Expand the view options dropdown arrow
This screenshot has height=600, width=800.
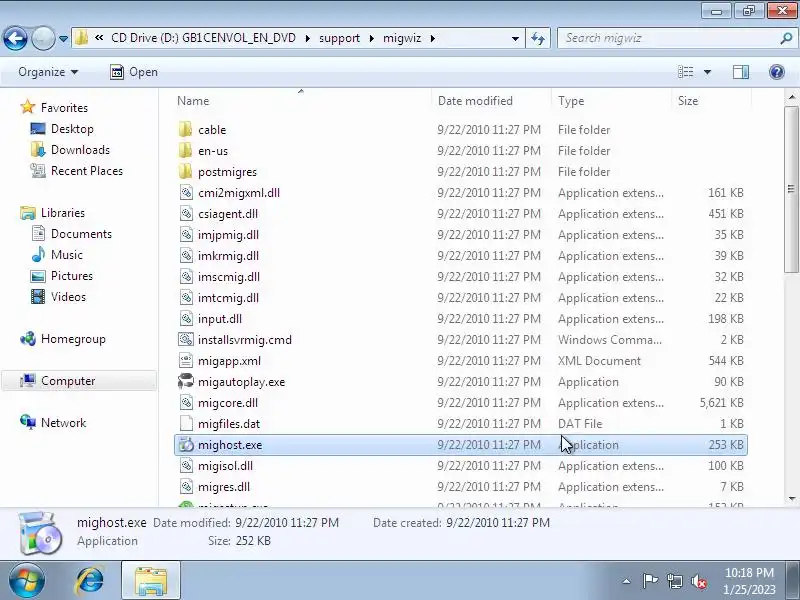click(707, 72)
